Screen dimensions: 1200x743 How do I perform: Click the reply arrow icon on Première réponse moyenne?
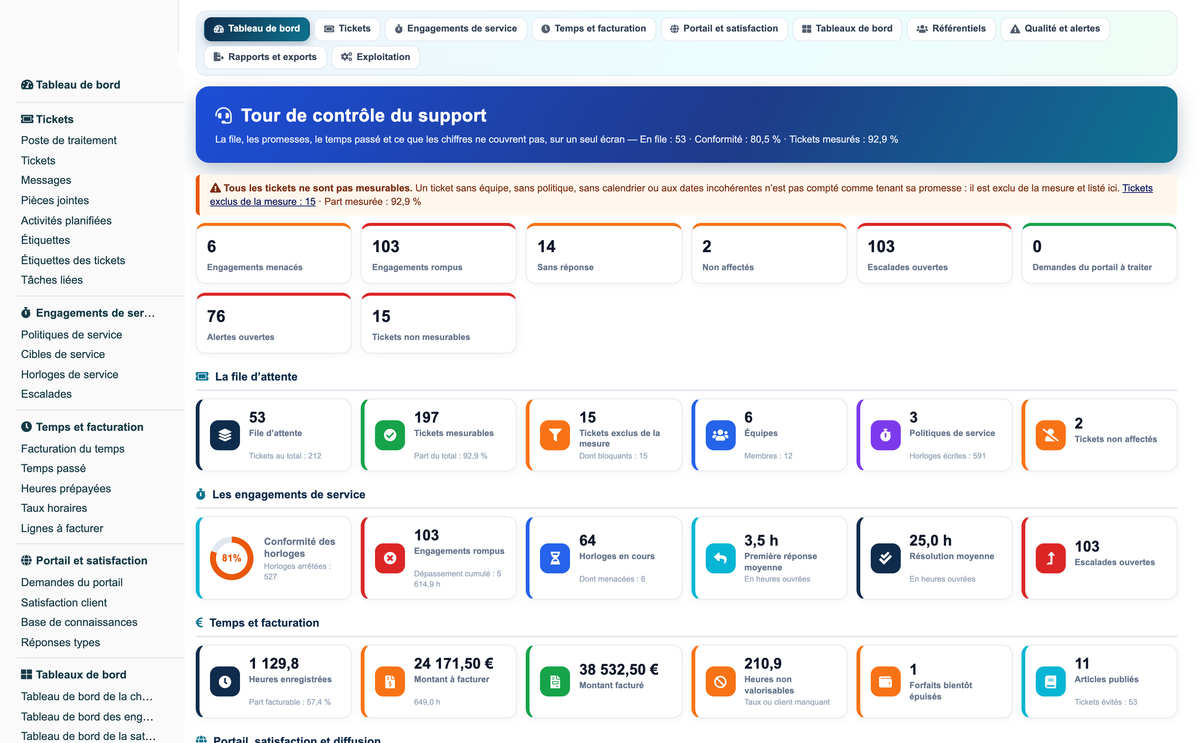click(720, 558)
